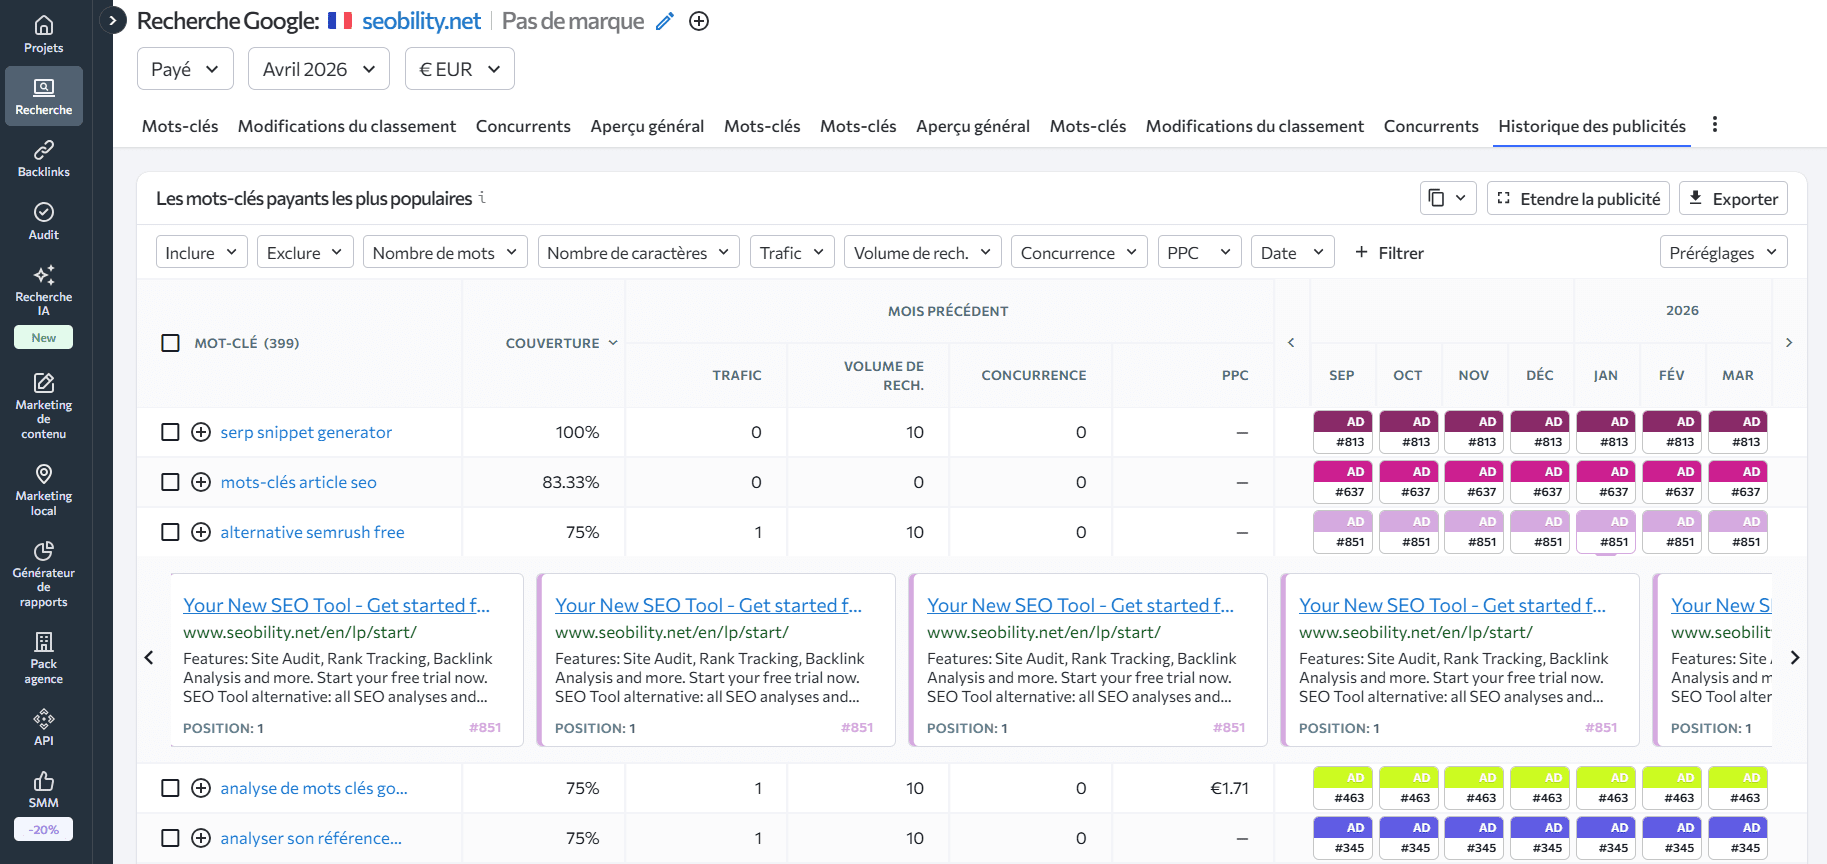Open API section in sidebar

(x=43, y=727)
